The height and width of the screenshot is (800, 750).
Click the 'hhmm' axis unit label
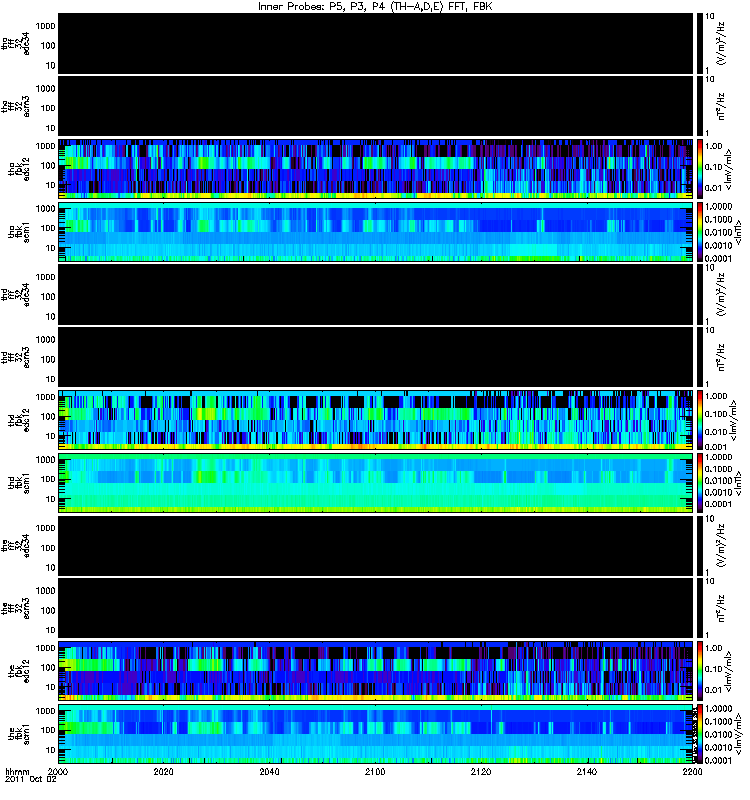17,771
